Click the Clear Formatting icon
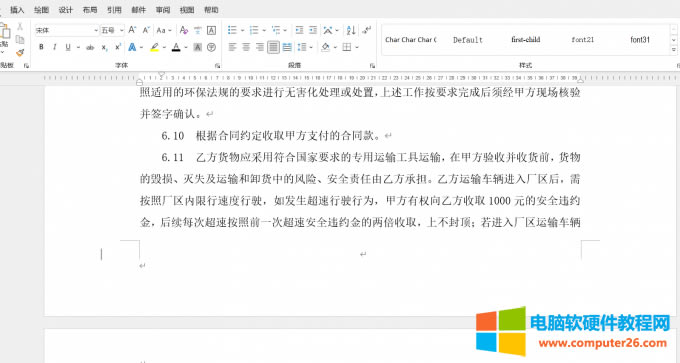The width and height of the screenshot is (680, 363). click(x=184, y=30)
